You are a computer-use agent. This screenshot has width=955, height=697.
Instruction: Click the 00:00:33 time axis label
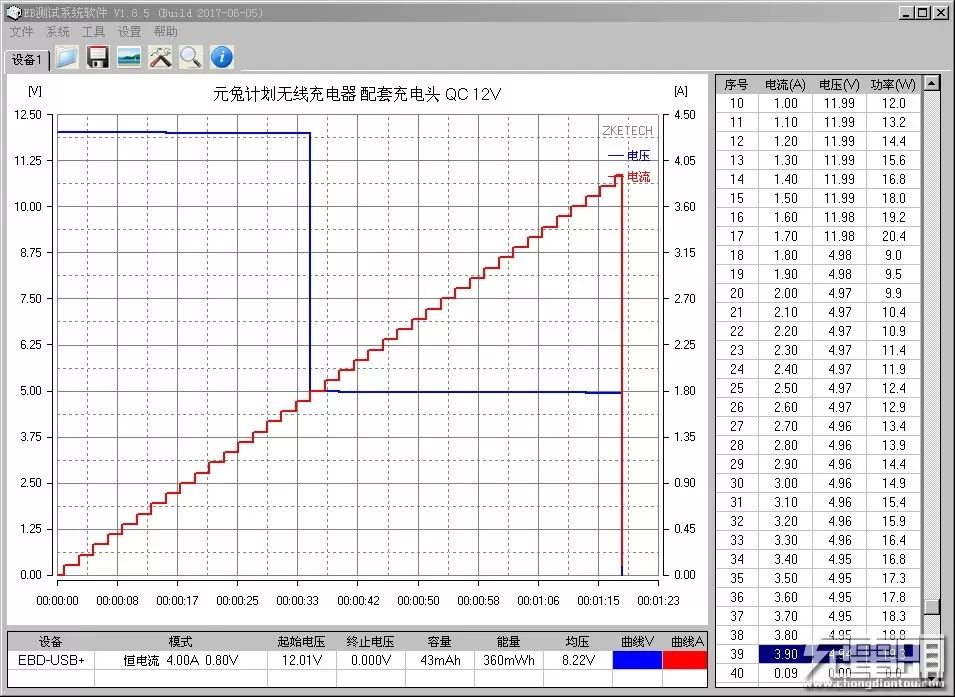click(297, 601)
